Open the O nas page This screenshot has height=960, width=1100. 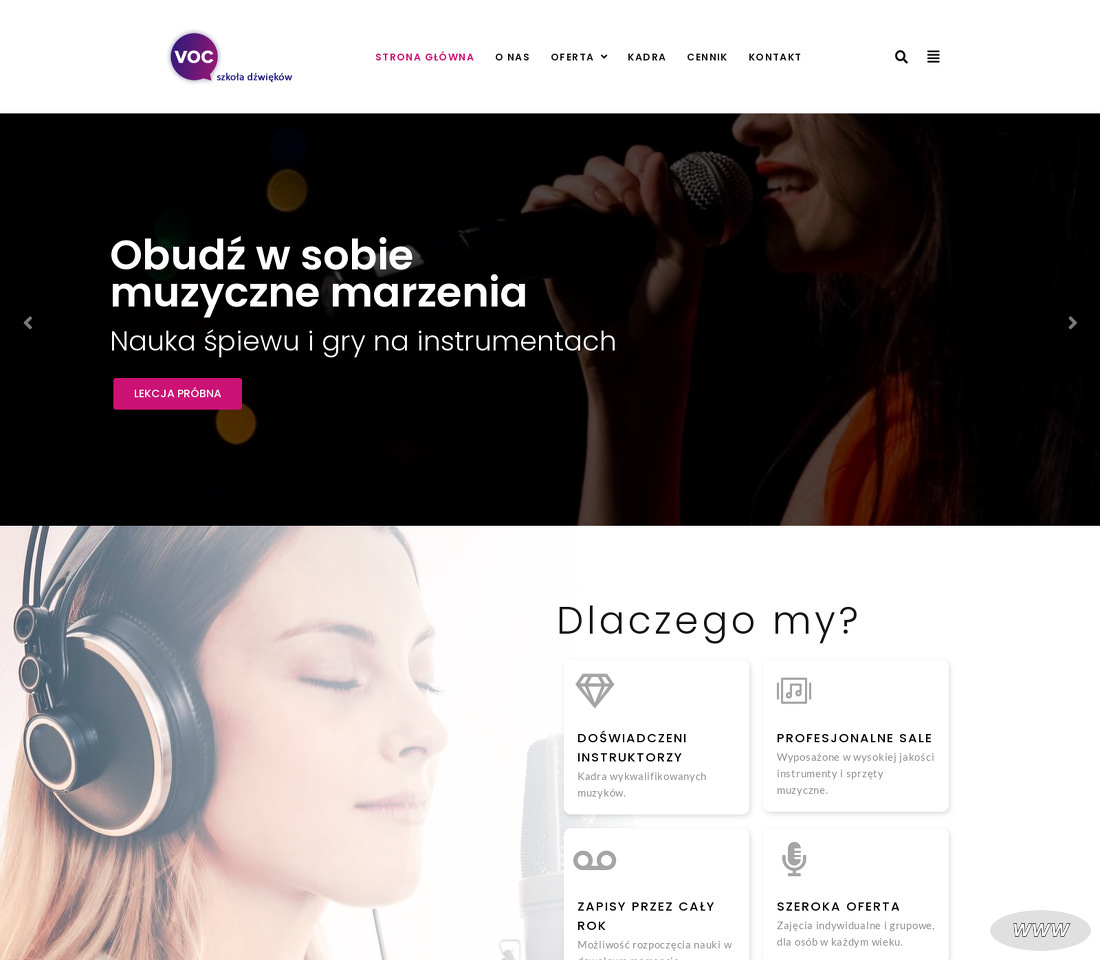(x=512, y=57)
